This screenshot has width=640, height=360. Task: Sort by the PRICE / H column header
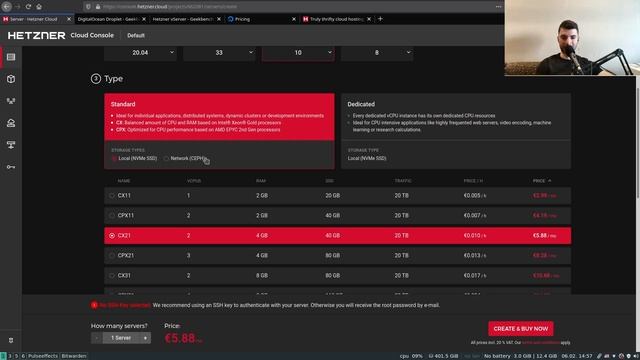(x=473, y=180)
